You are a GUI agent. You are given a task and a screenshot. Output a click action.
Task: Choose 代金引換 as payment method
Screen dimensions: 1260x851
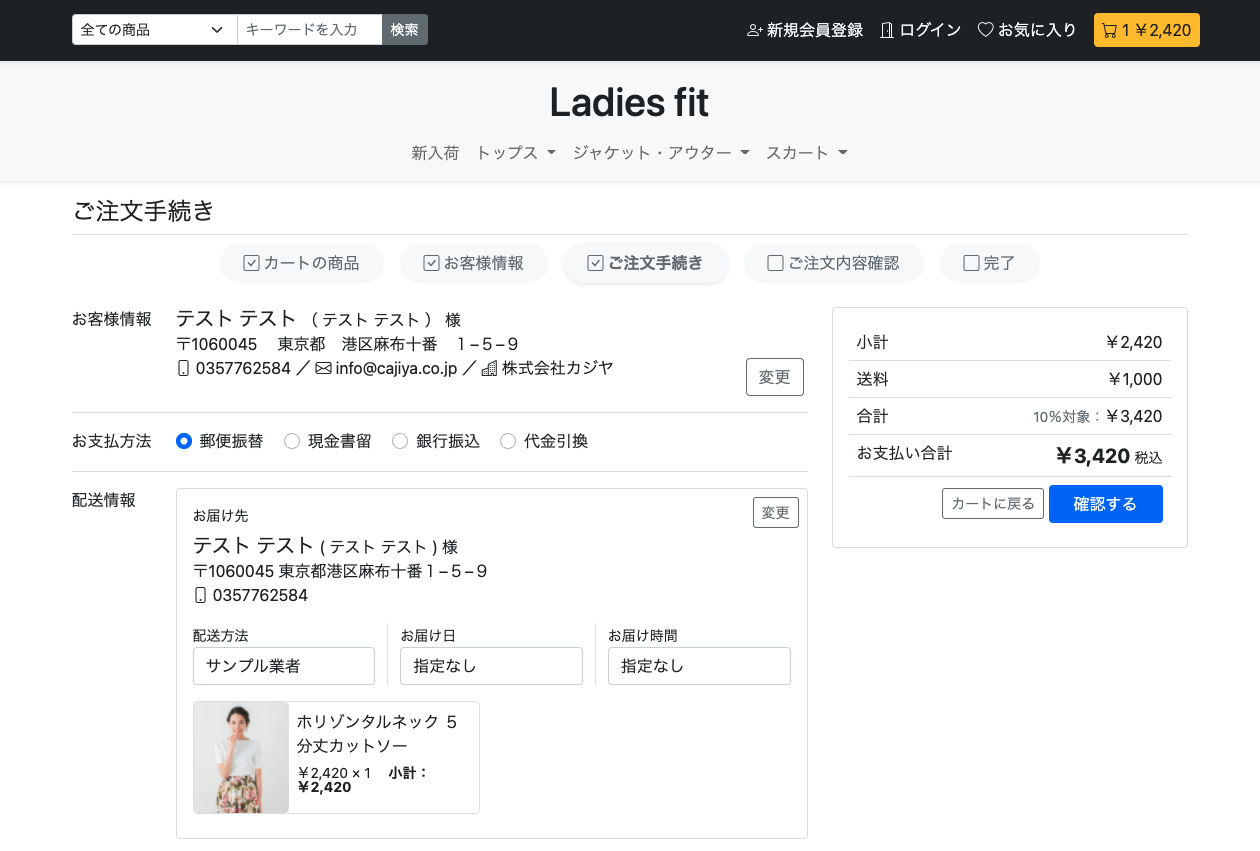click(x=507, y=440)
